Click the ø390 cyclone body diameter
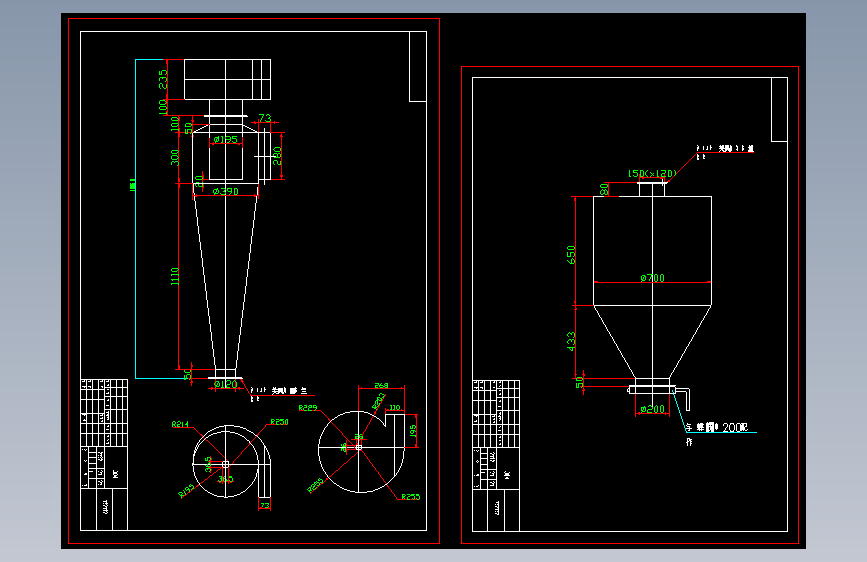 226,191
